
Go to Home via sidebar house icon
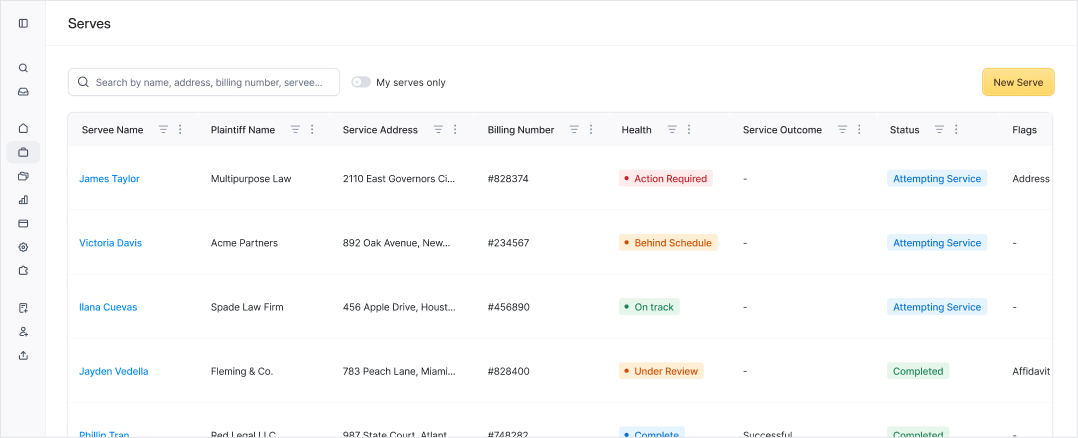23,128
